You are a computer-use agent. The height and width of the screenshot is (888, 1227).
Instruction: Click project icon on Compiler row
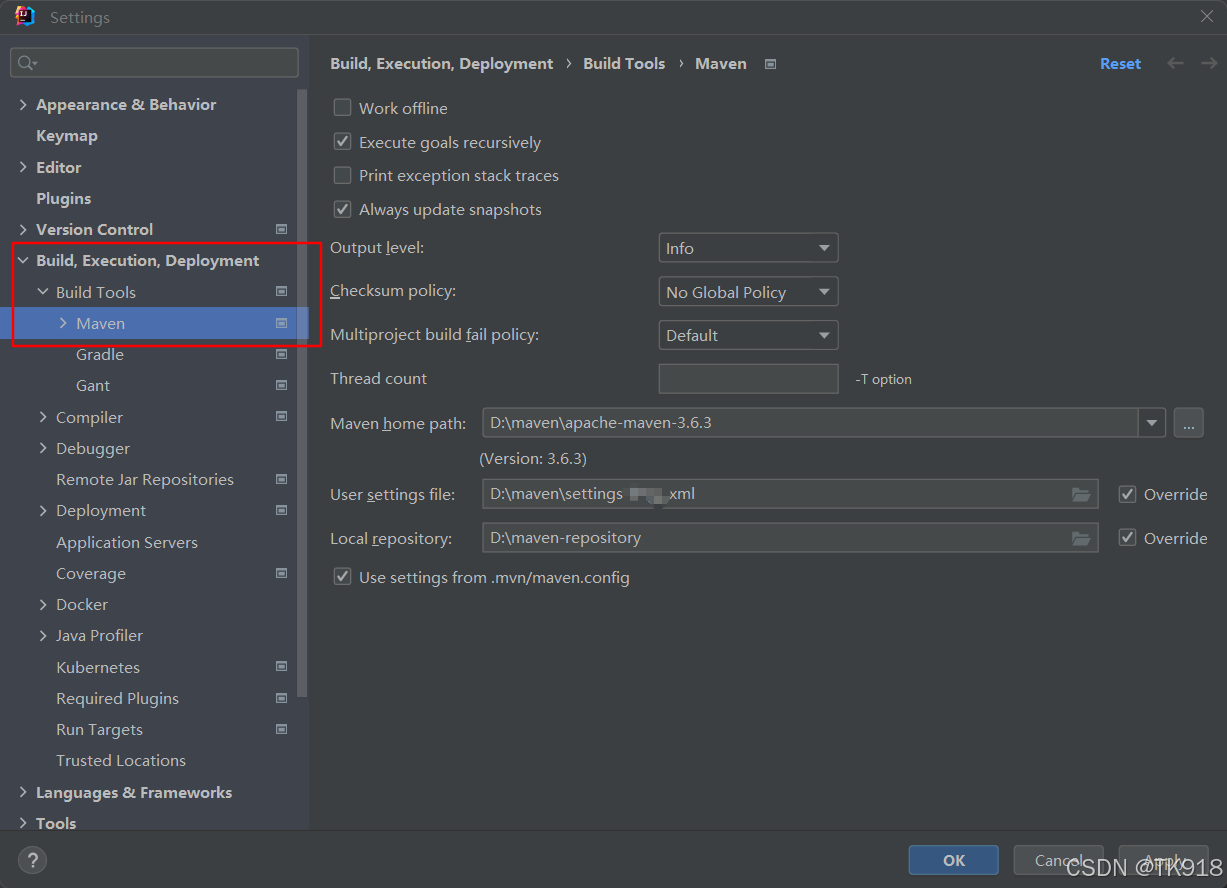[x=281, y=417]
